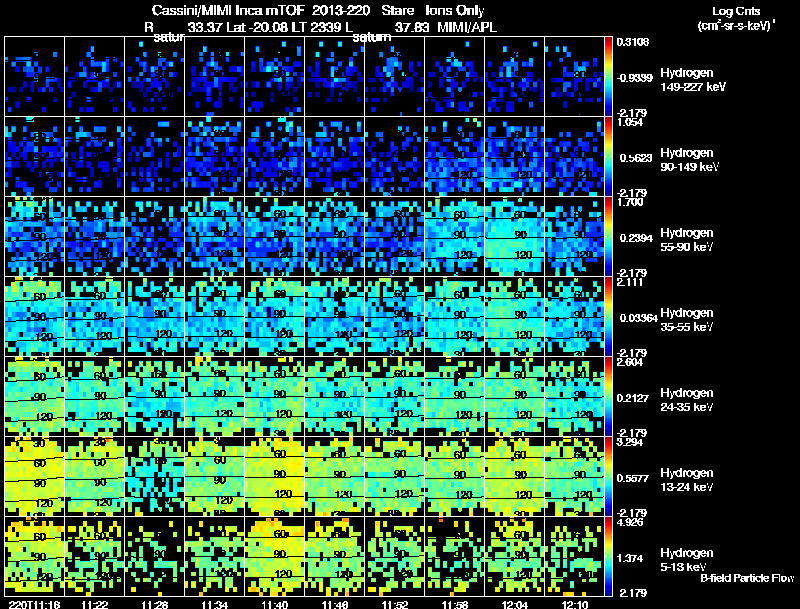Click the 12:04 time axis label
Screen dimensions: 800x609
(515, 604)
